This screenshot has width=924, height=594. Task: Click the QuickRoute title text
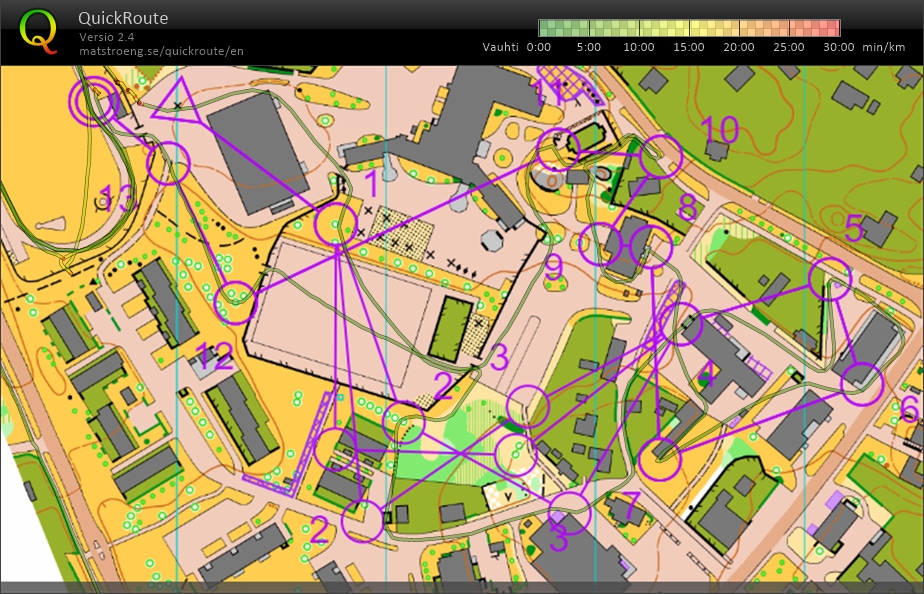(x=123, y=19)
